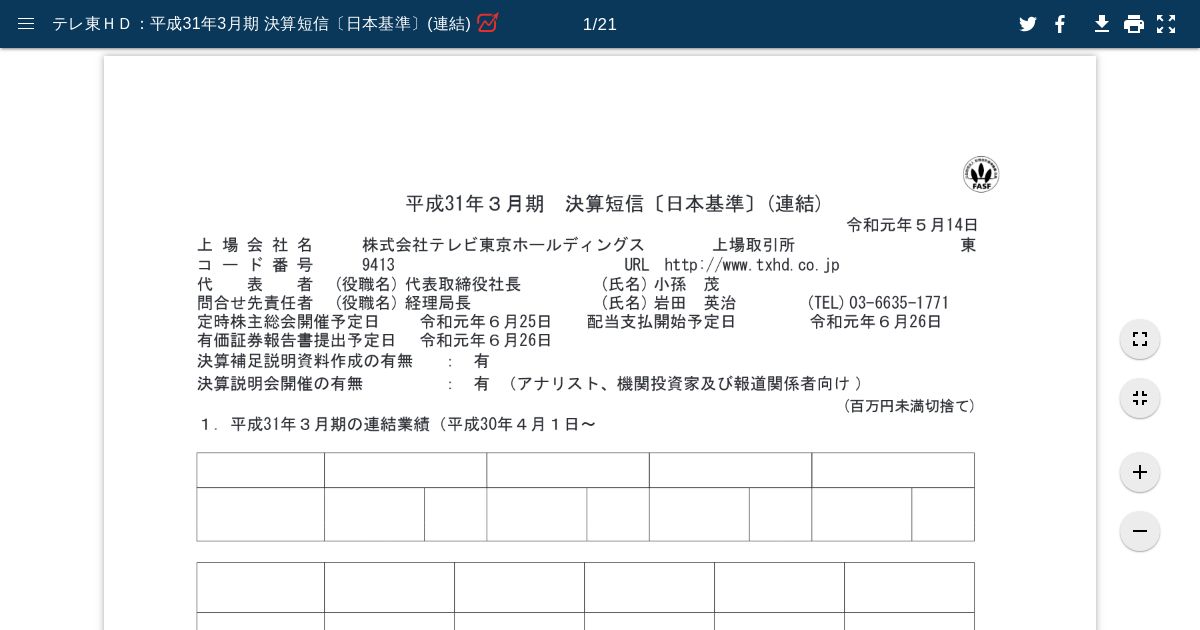Click the text アナリスト、機関投資家及び報道関係者向け
1200x630 pixels.
682,384
